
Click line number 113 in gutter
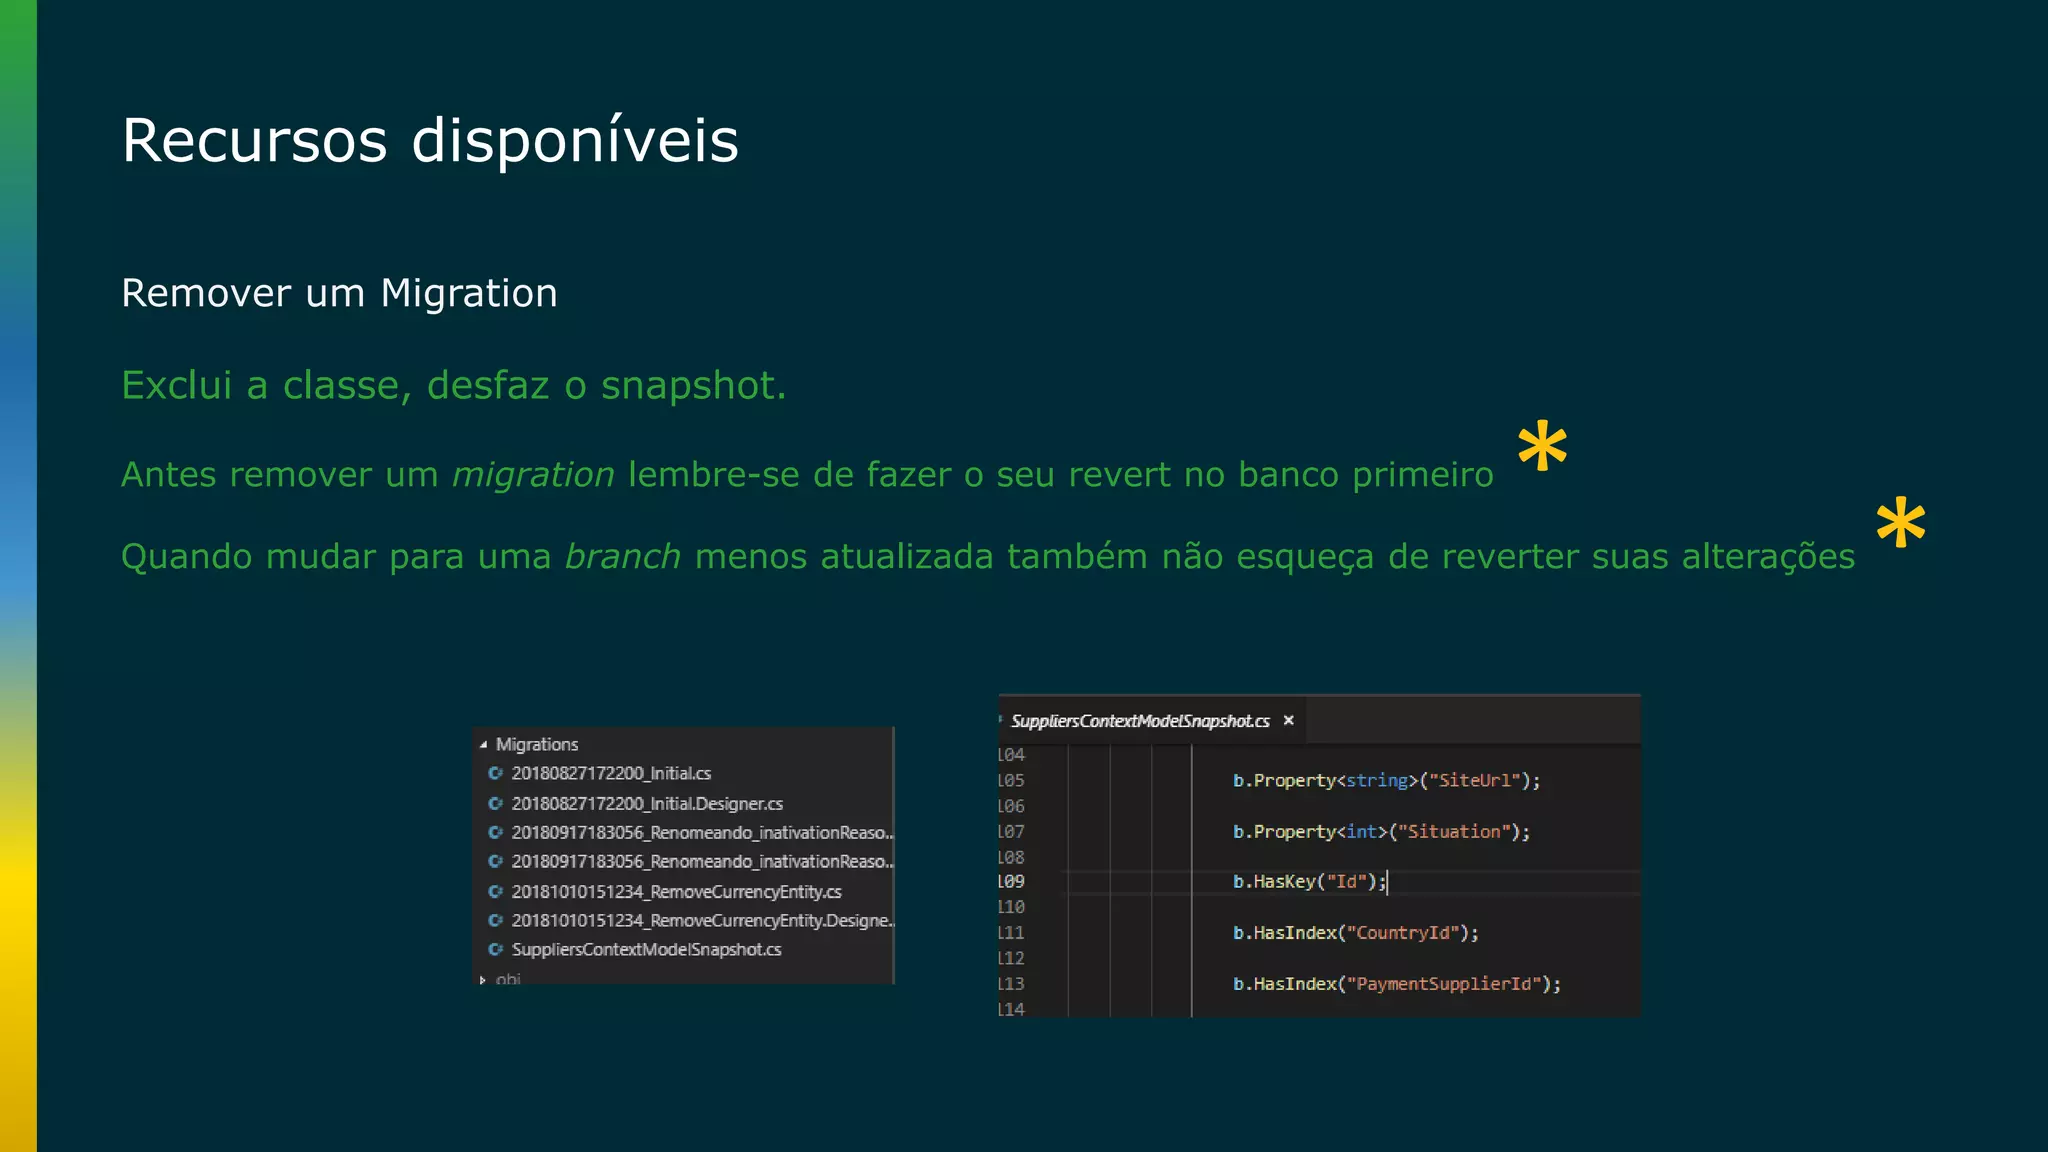pyautogui.click(x=1011, y=983)
